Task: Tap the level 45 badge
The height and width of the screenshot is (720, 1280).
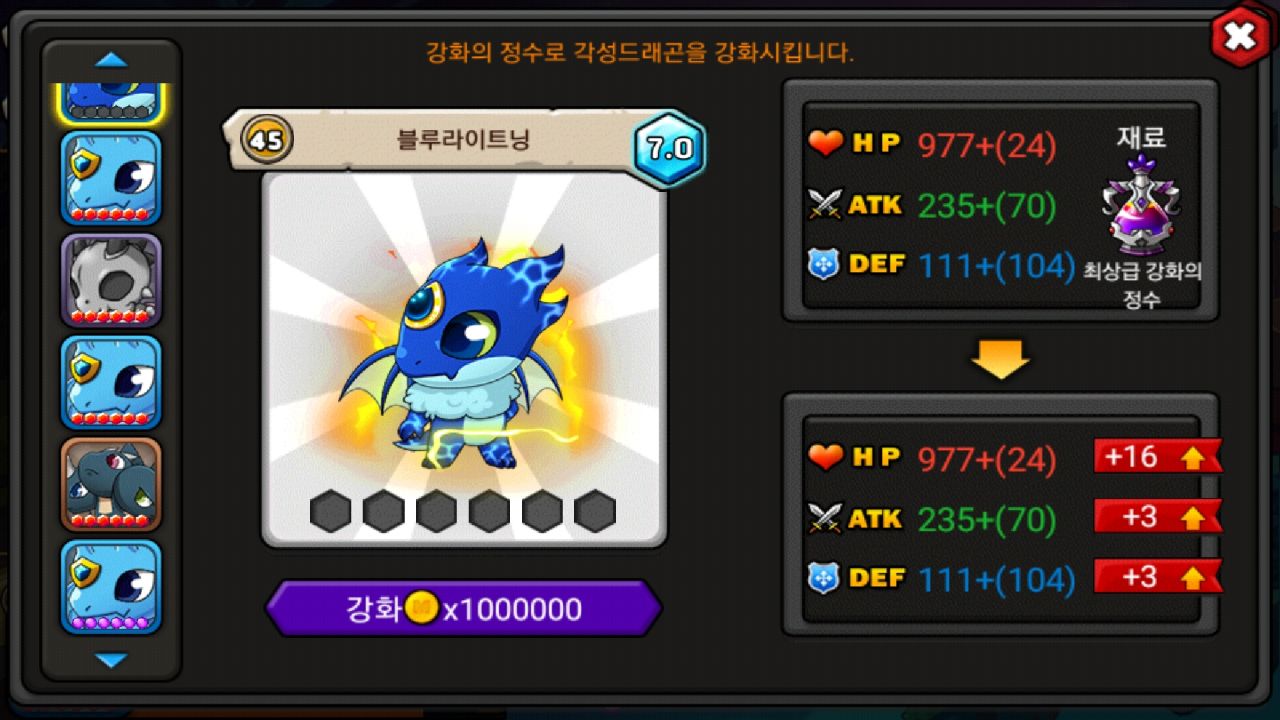Action: click(267, 140)
